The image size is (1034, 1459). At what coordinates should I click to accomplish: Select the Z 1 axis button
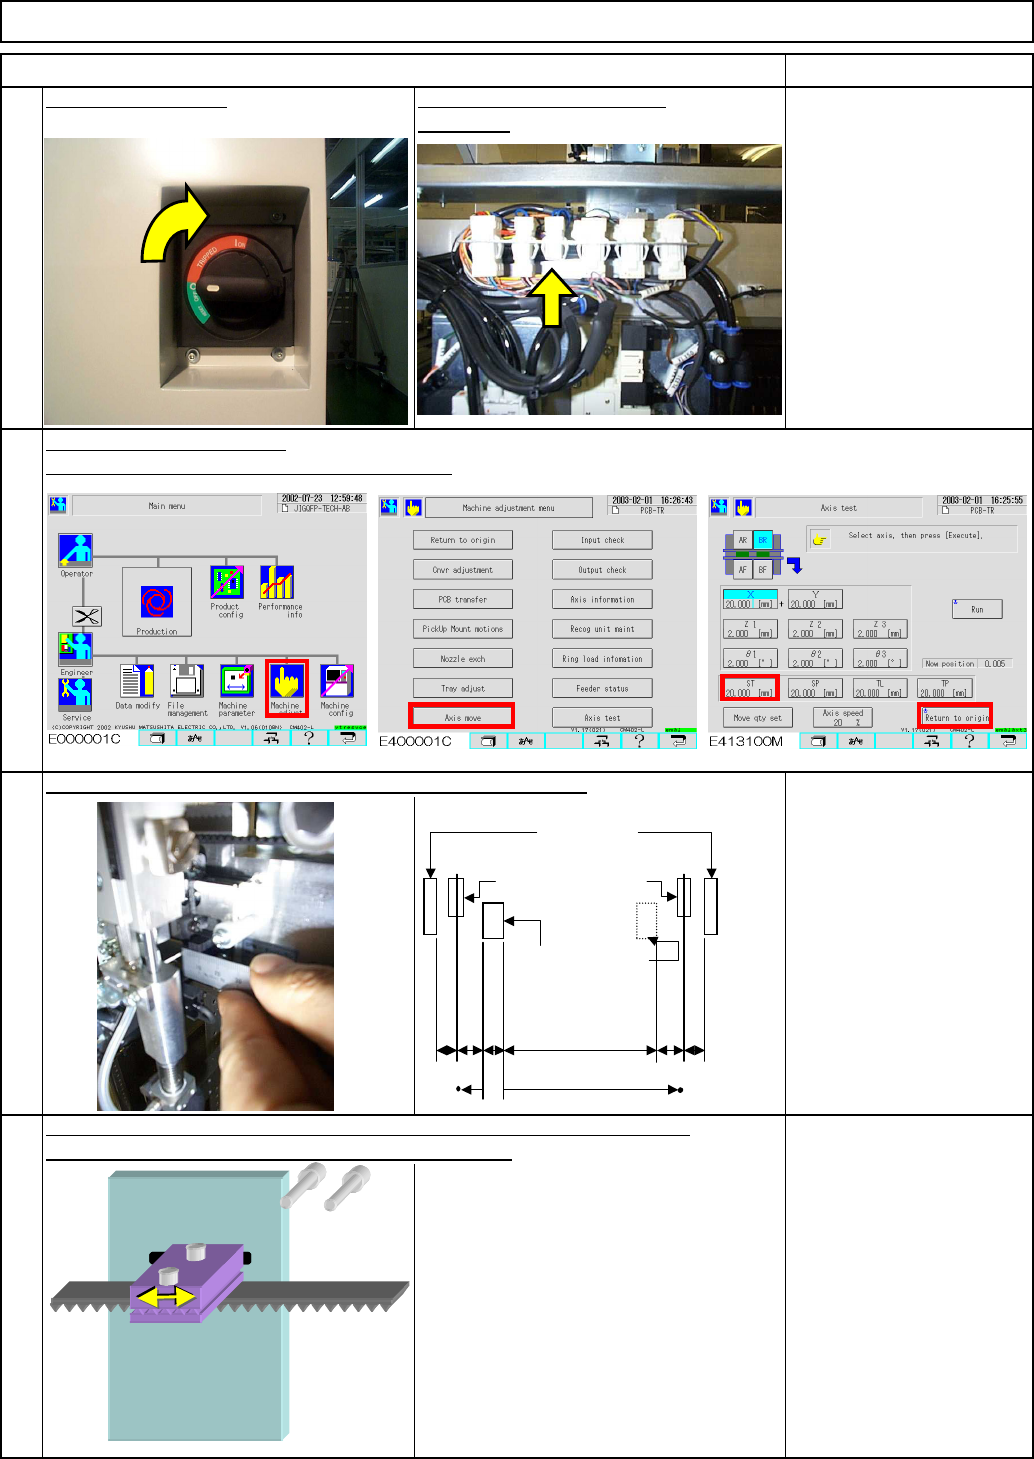(750, 629)
